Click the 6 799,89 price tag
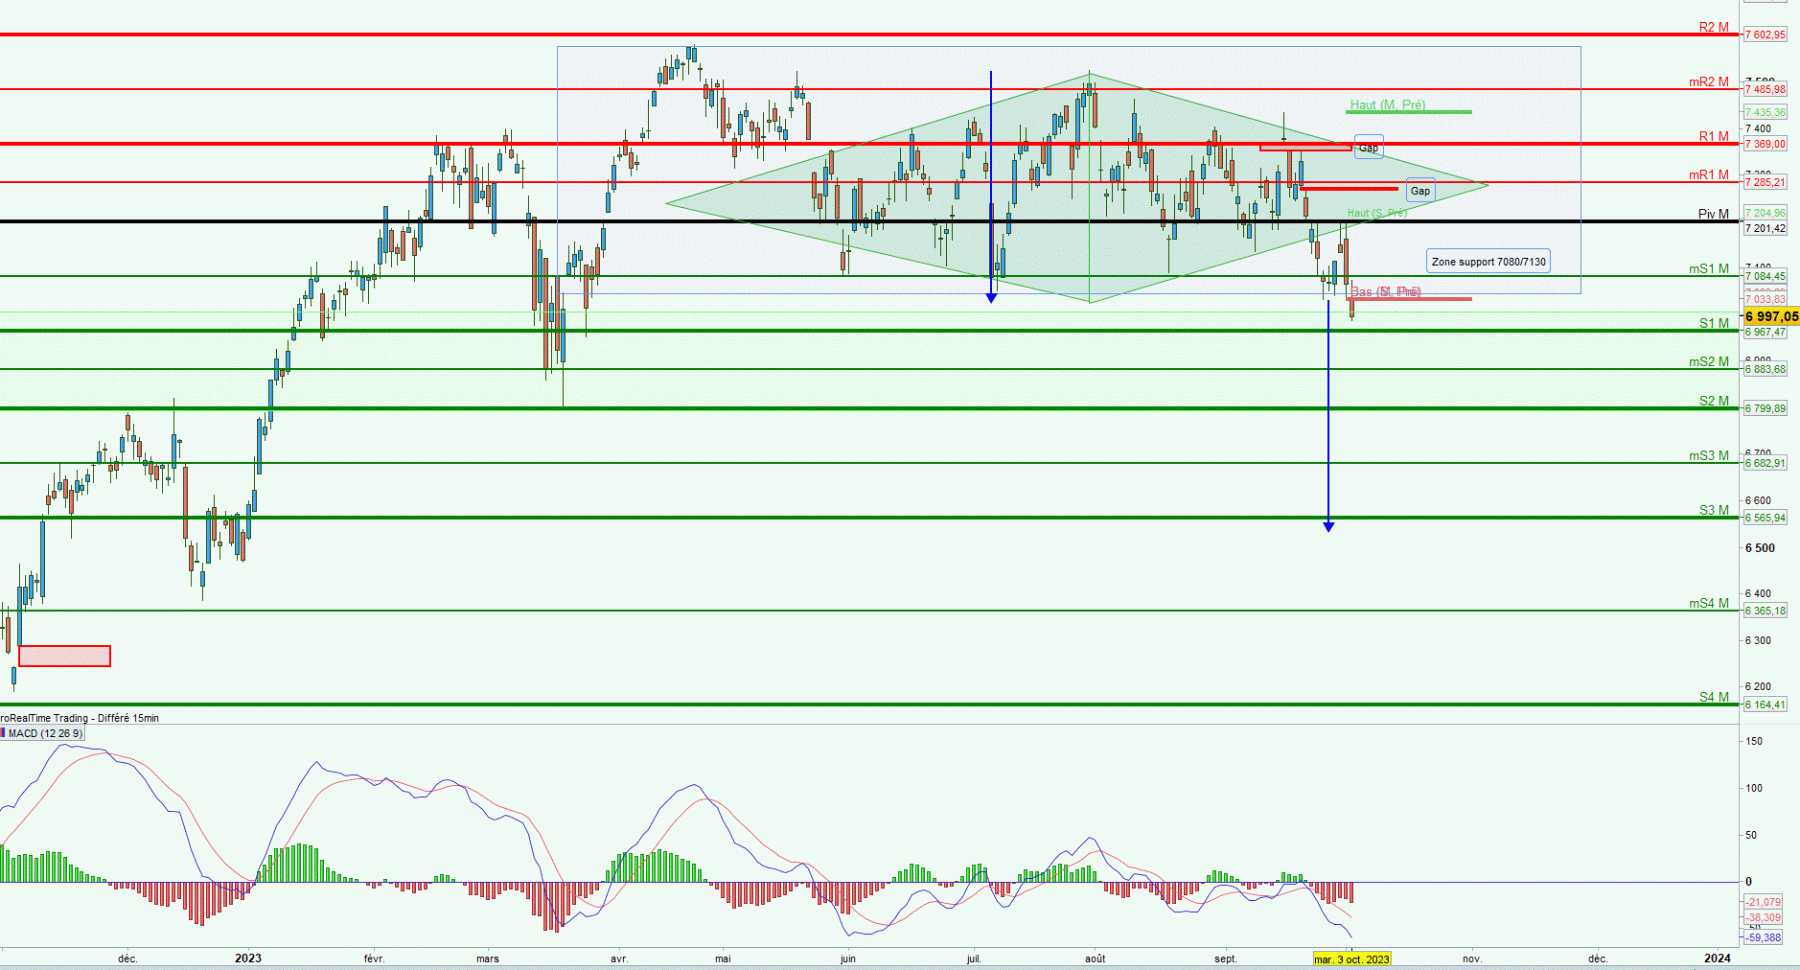 coord(1765,408)
